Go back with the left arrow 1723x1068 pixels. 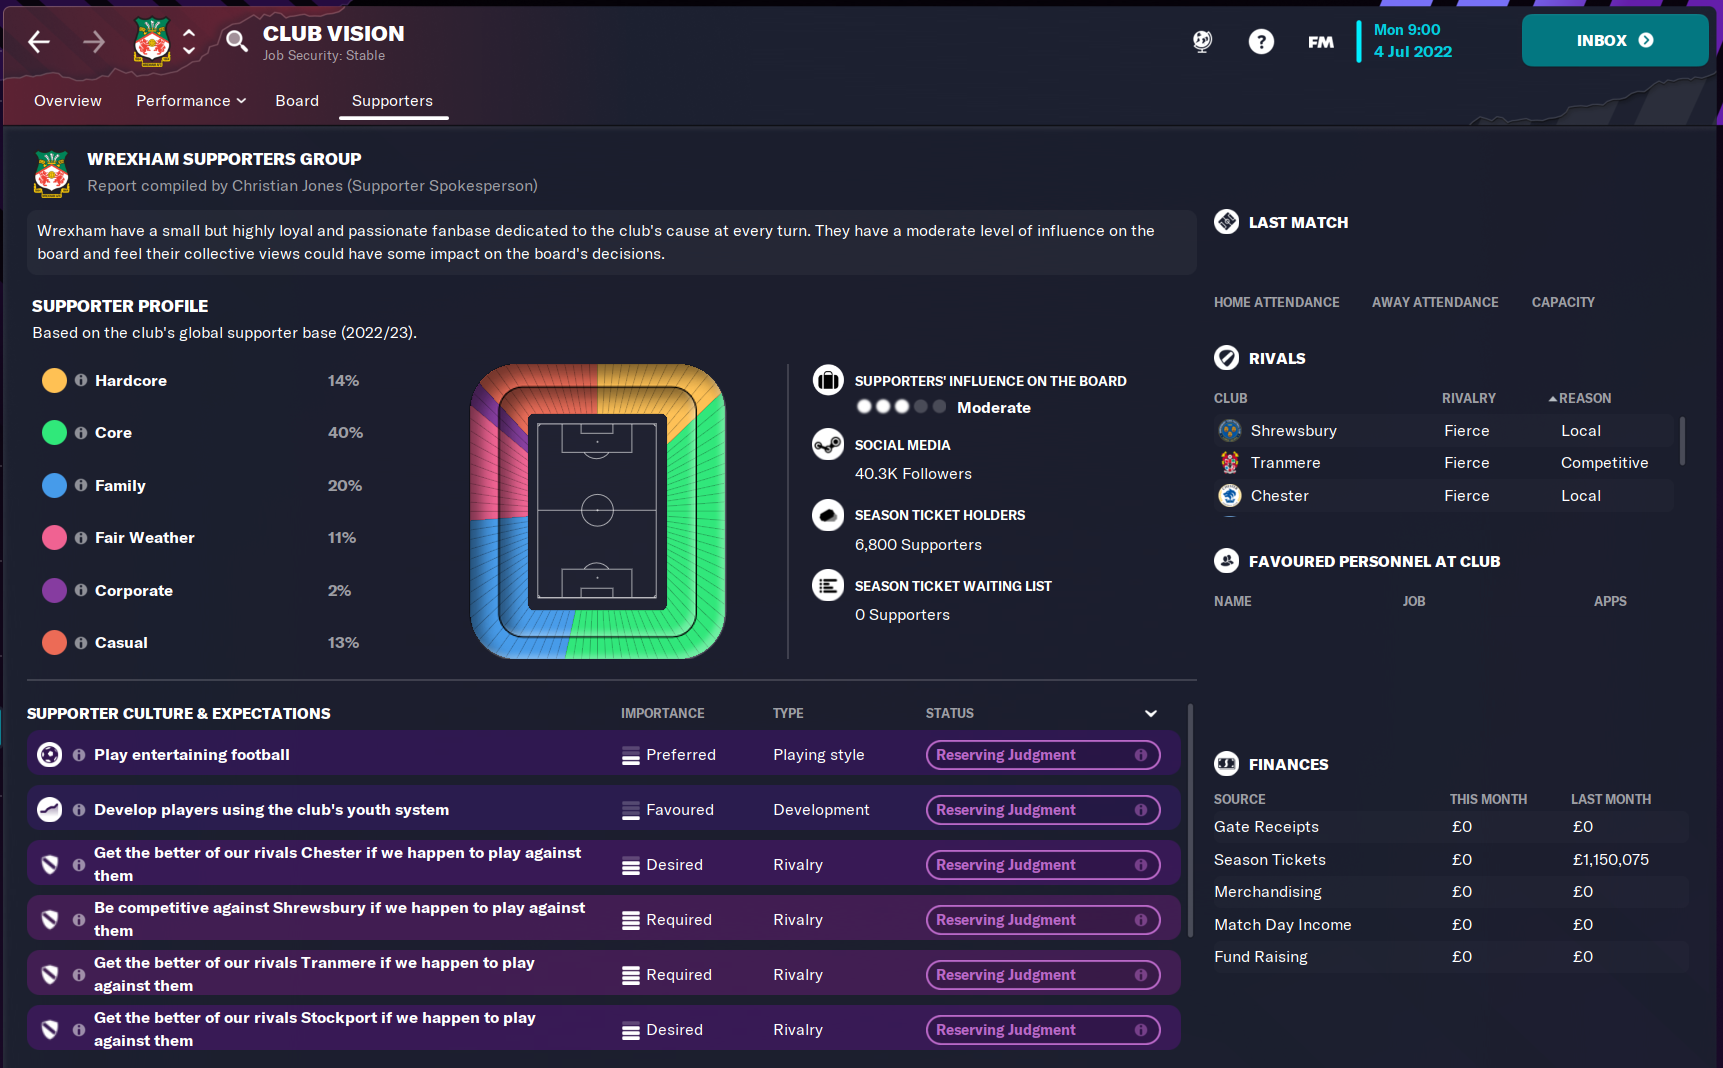[x=39, y=41]
